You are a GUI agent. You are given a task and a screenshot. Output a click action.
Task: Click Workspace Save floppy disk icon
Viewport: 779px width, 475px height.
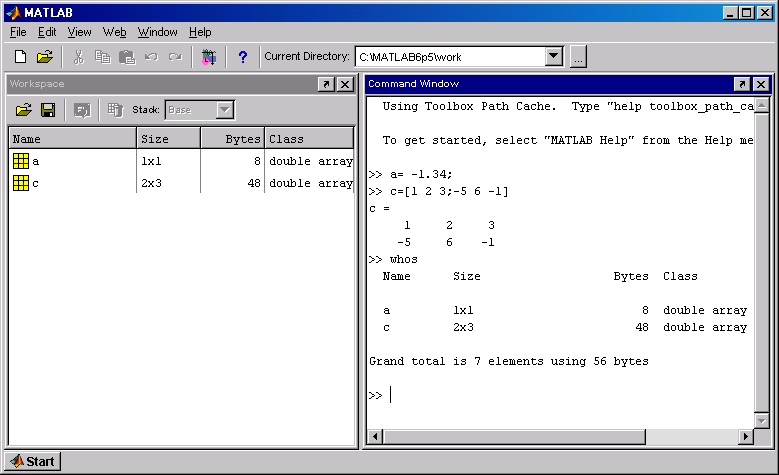click(x=48, y=110)
